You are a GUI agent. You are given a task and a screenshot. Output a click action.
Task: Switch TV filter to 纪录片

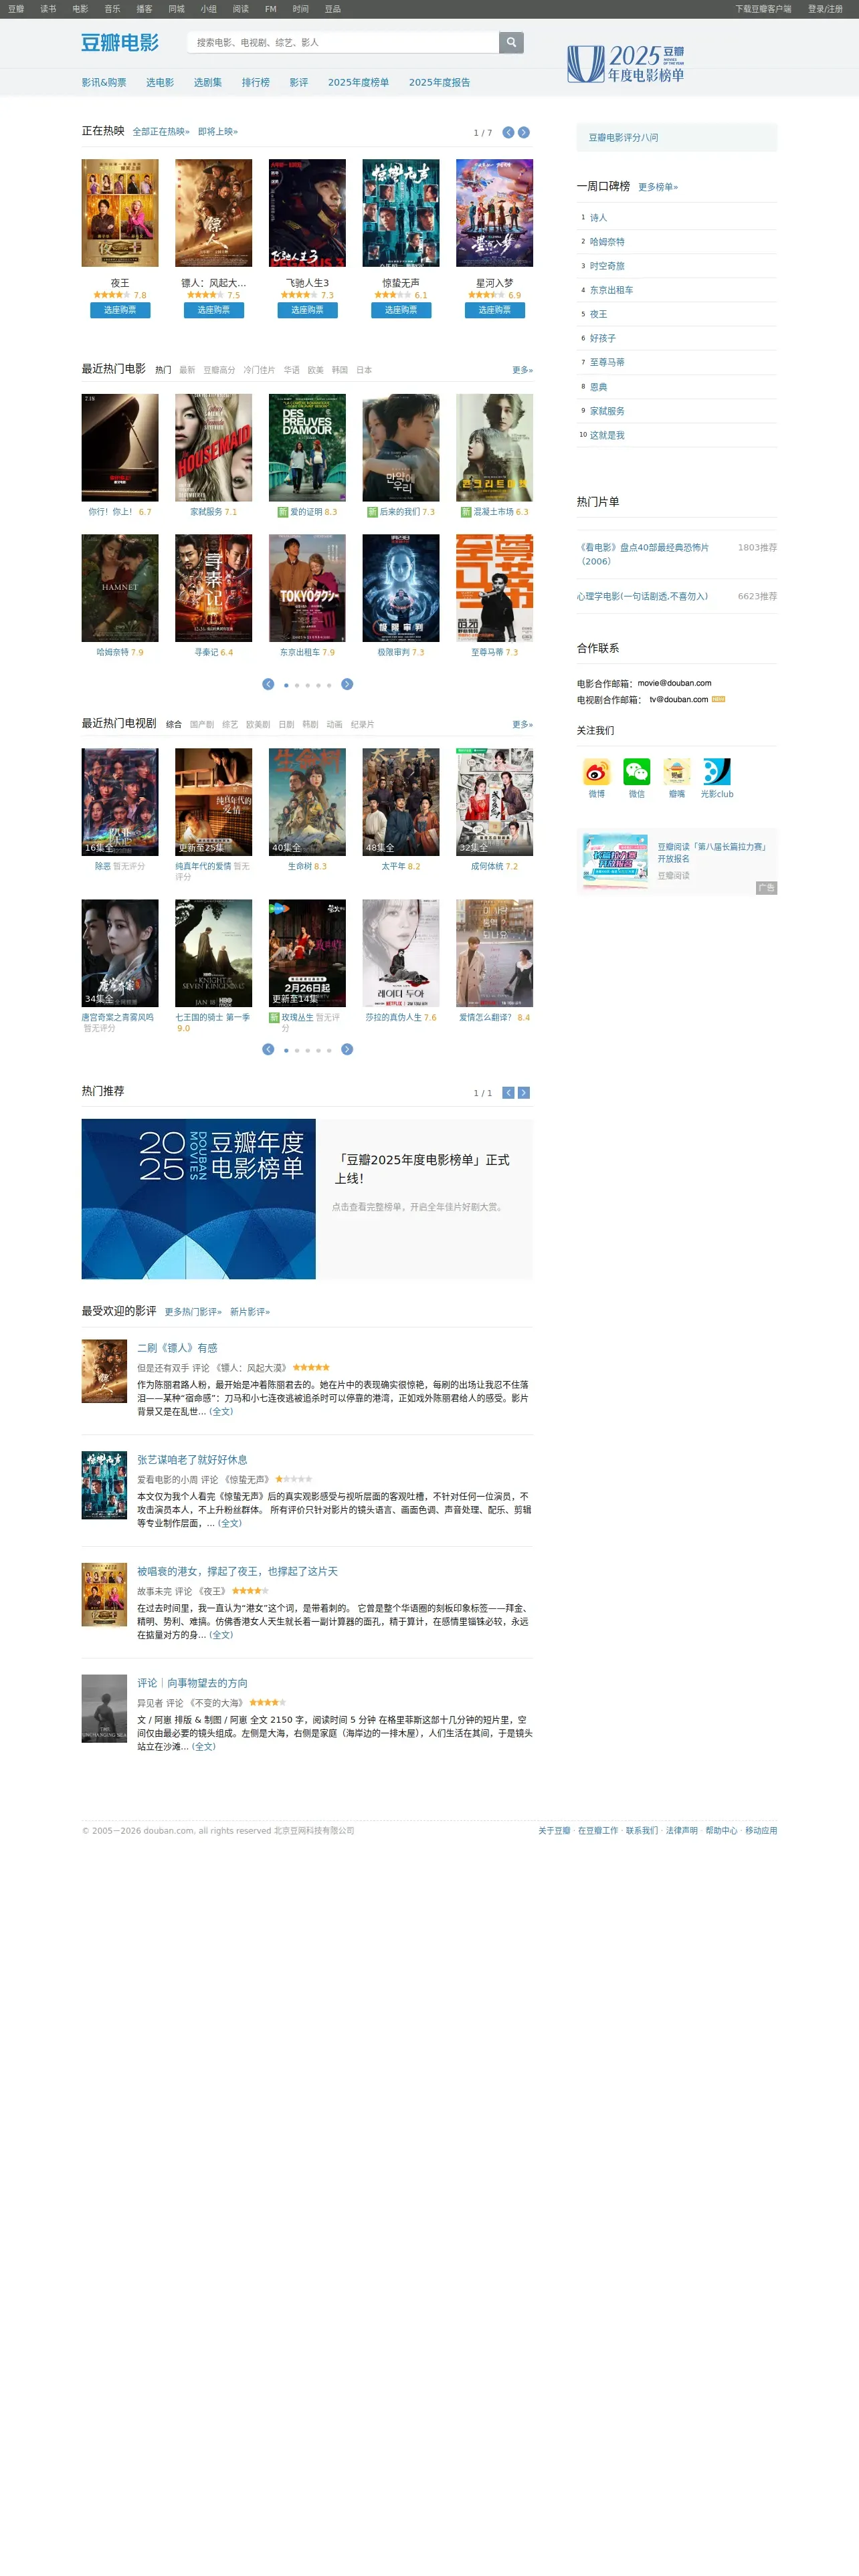pyautogui.click(x=363, y=724)
